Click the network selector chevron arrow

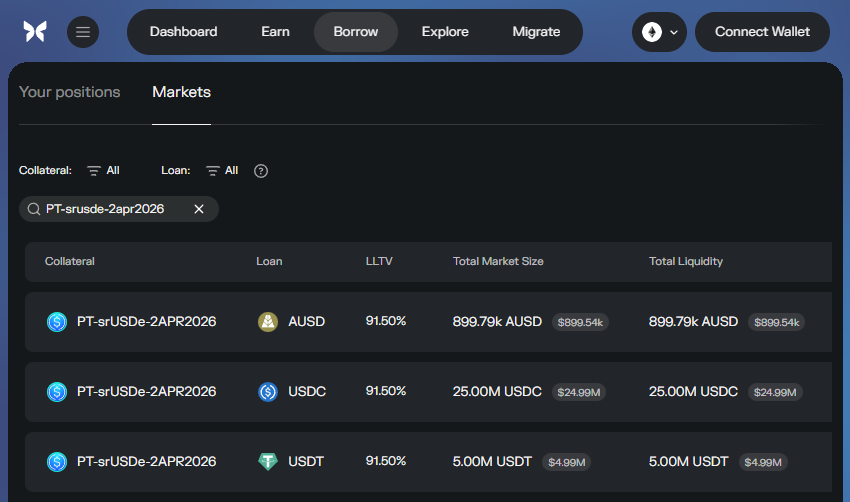(x=674, y=33)
